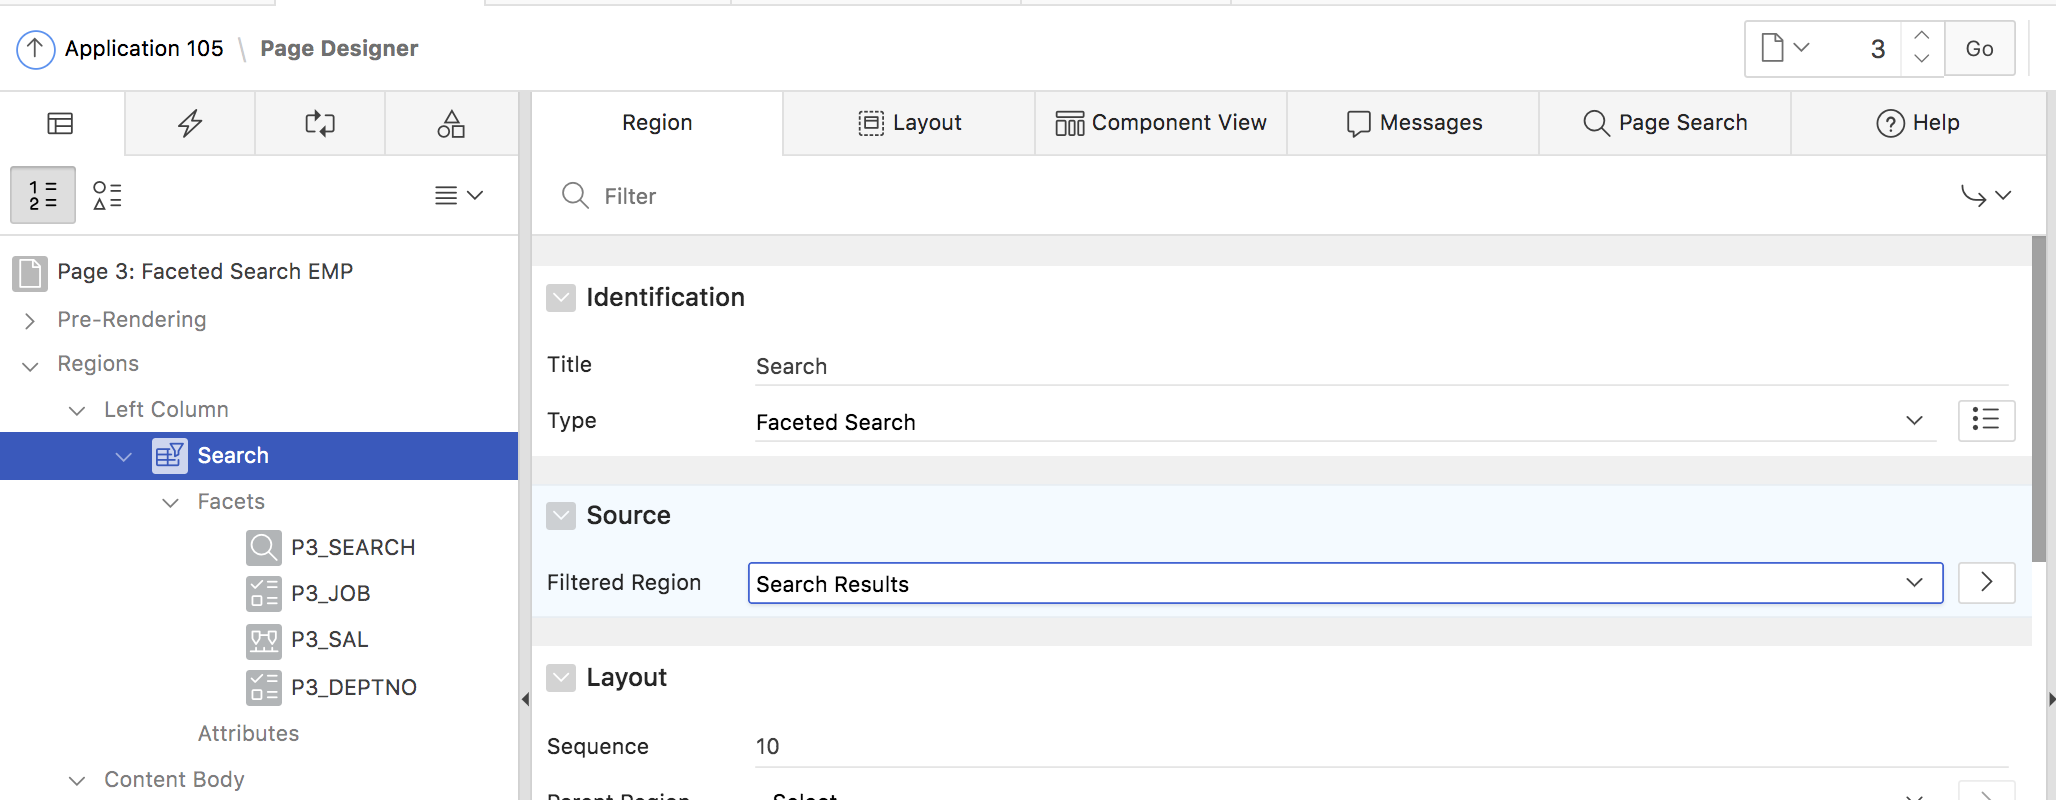
Task: Open the Go to Group dropdown
Action: click(x=1986, y=195)
